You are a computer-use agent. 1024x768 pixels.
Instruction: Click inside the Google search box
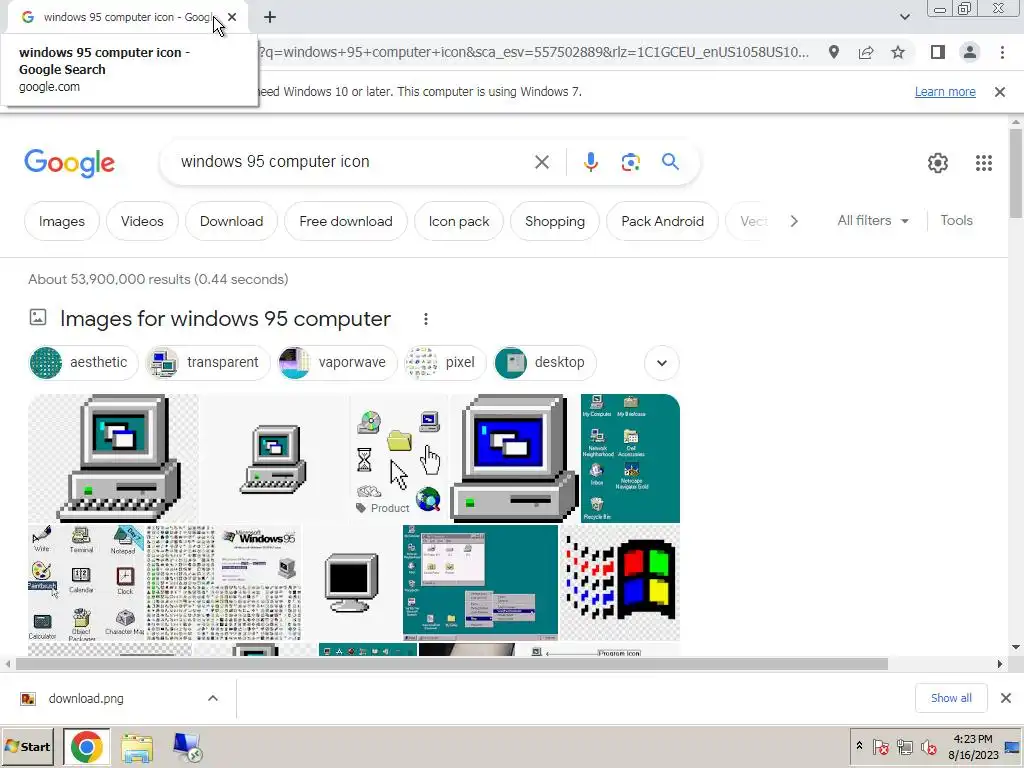[x=353, y=161]
